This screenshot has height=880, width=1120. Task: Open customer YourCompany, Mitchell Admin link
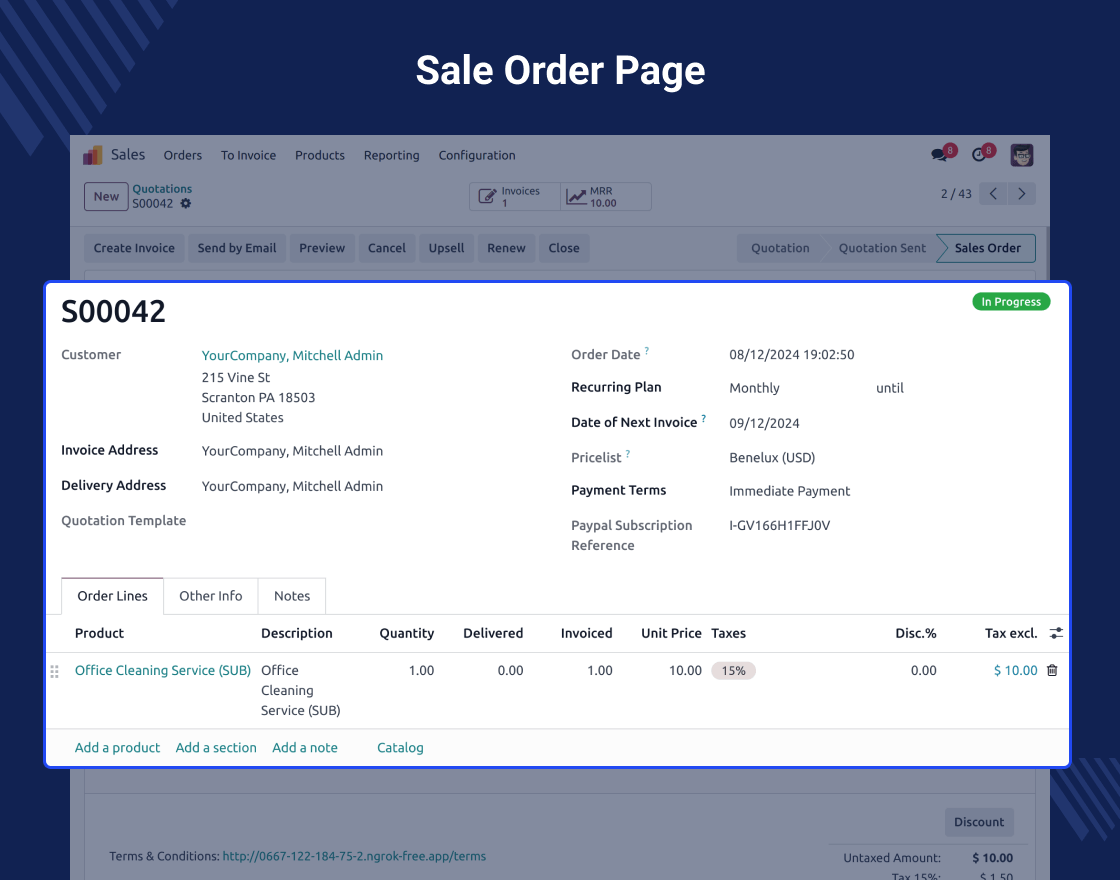(x=292, y=355)
